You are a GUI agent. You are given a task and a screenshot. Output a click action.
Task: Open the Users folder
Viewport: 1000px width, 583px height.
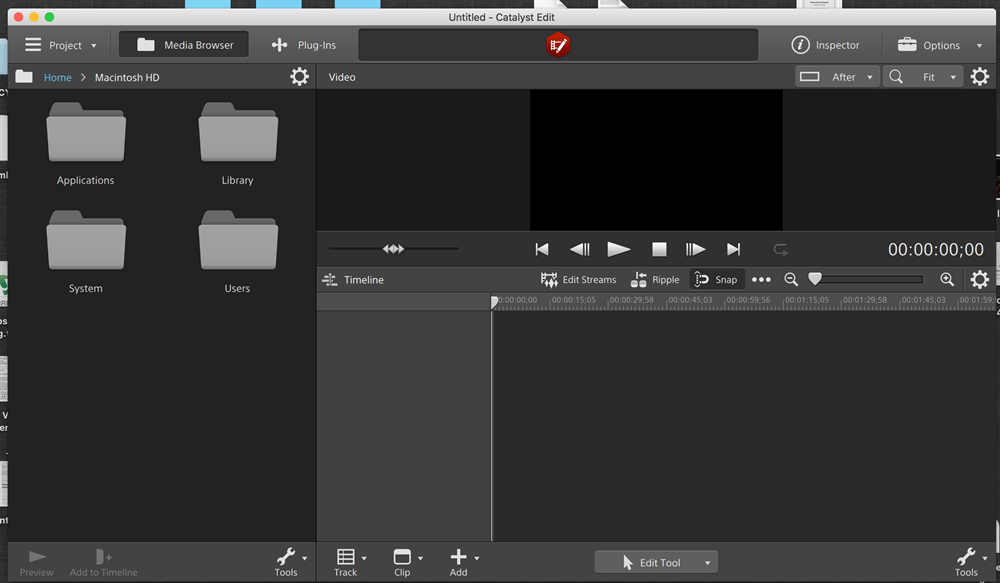point(237,252)
